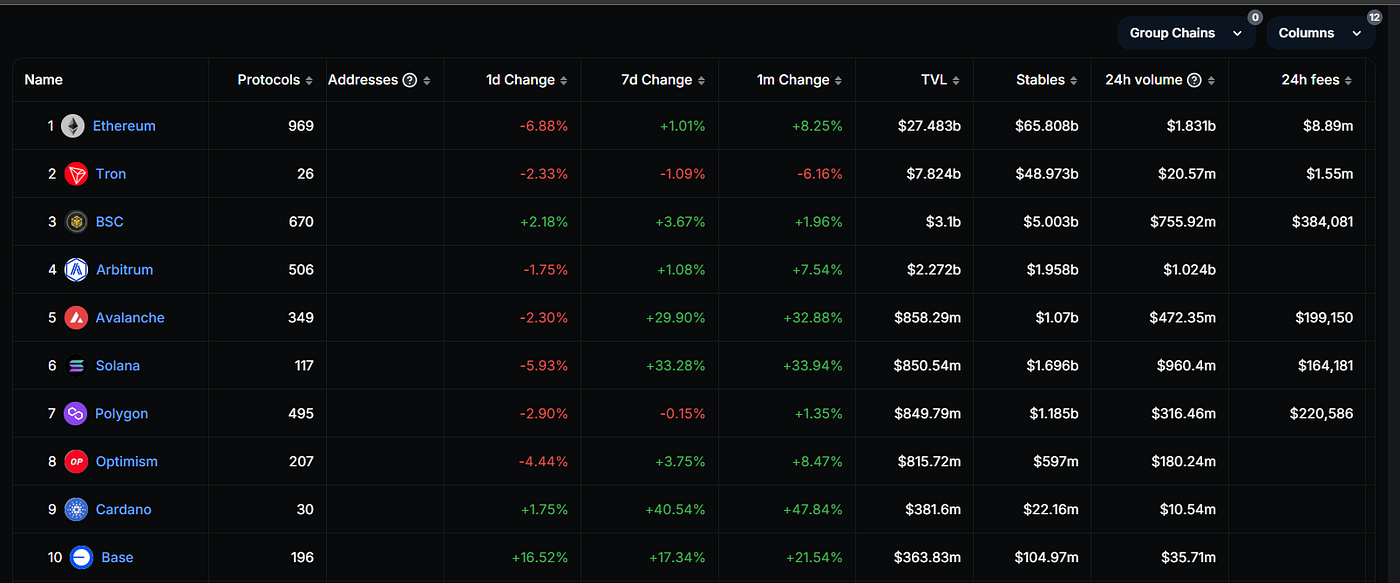This screenshot has width=1400, height=583.
Task: Click Tron stables value $48.973b
Action: pyautogui.click(x=1047, y=174)
